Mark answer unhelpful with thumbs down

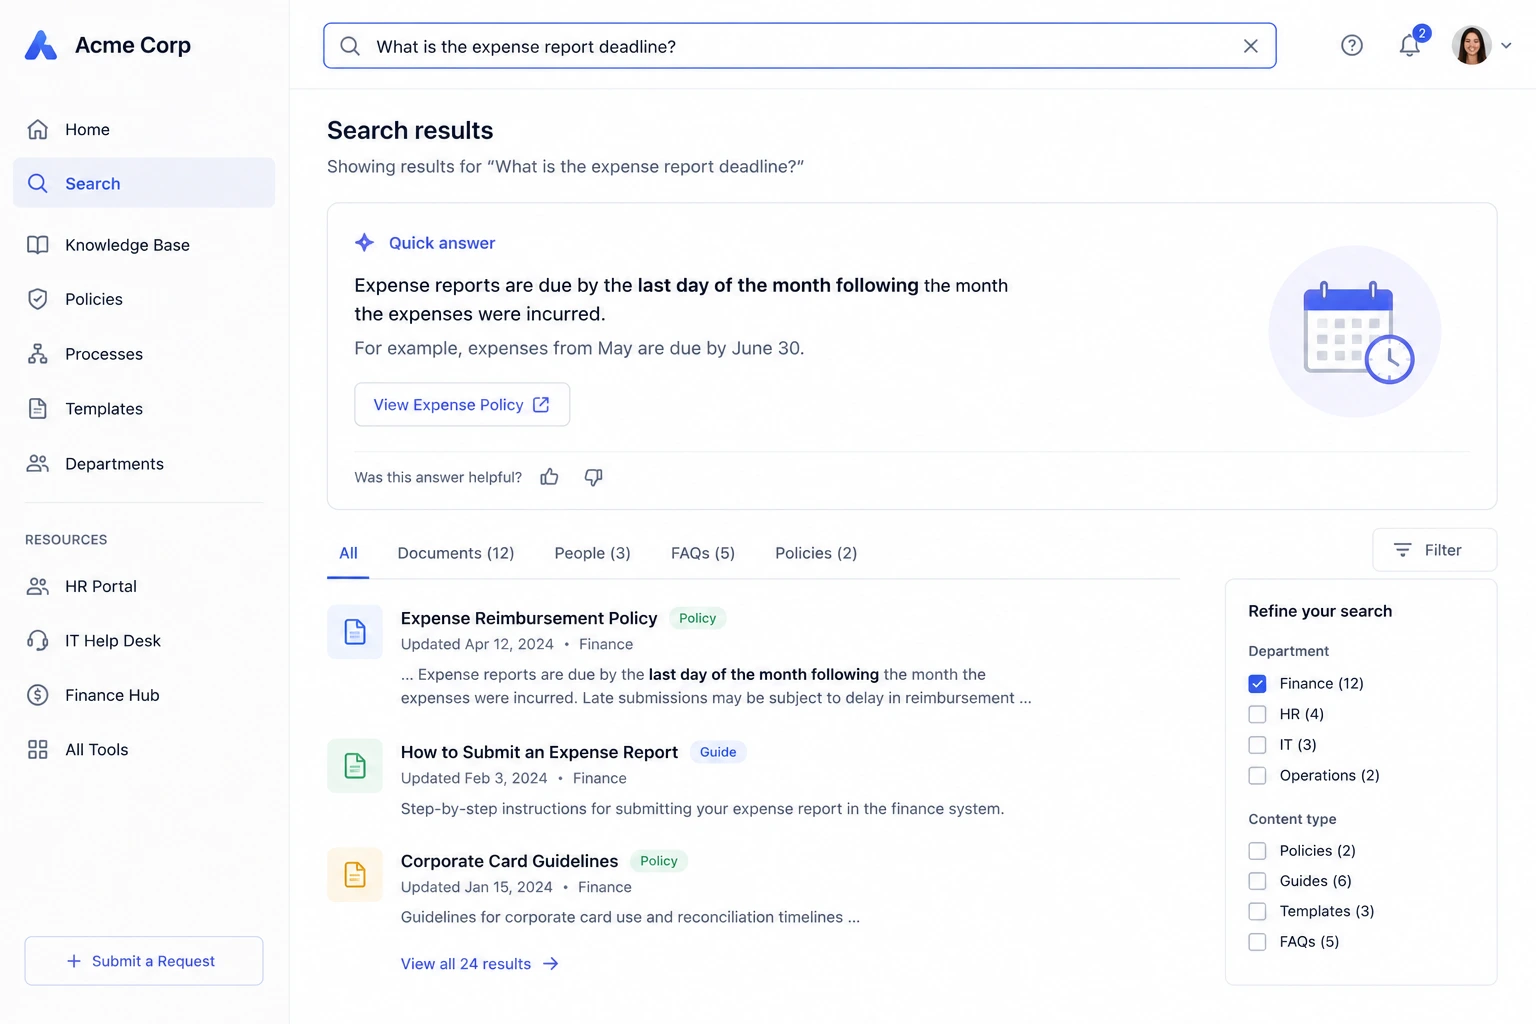pyautogui.click(x=593, y=477)
